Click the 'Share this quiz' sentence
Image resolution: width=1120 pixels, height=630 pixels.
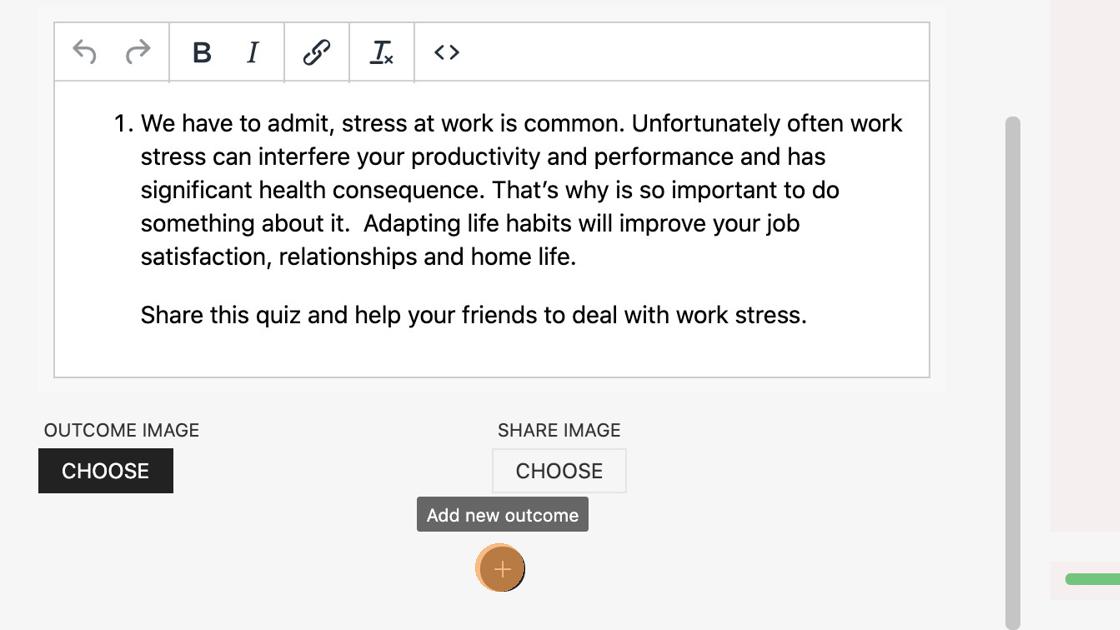(x=473, y=315)
